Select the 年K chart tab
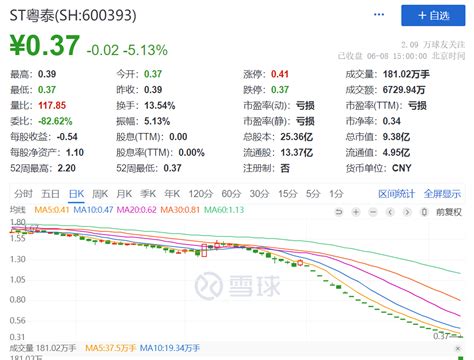 click(x=172, y=194)
